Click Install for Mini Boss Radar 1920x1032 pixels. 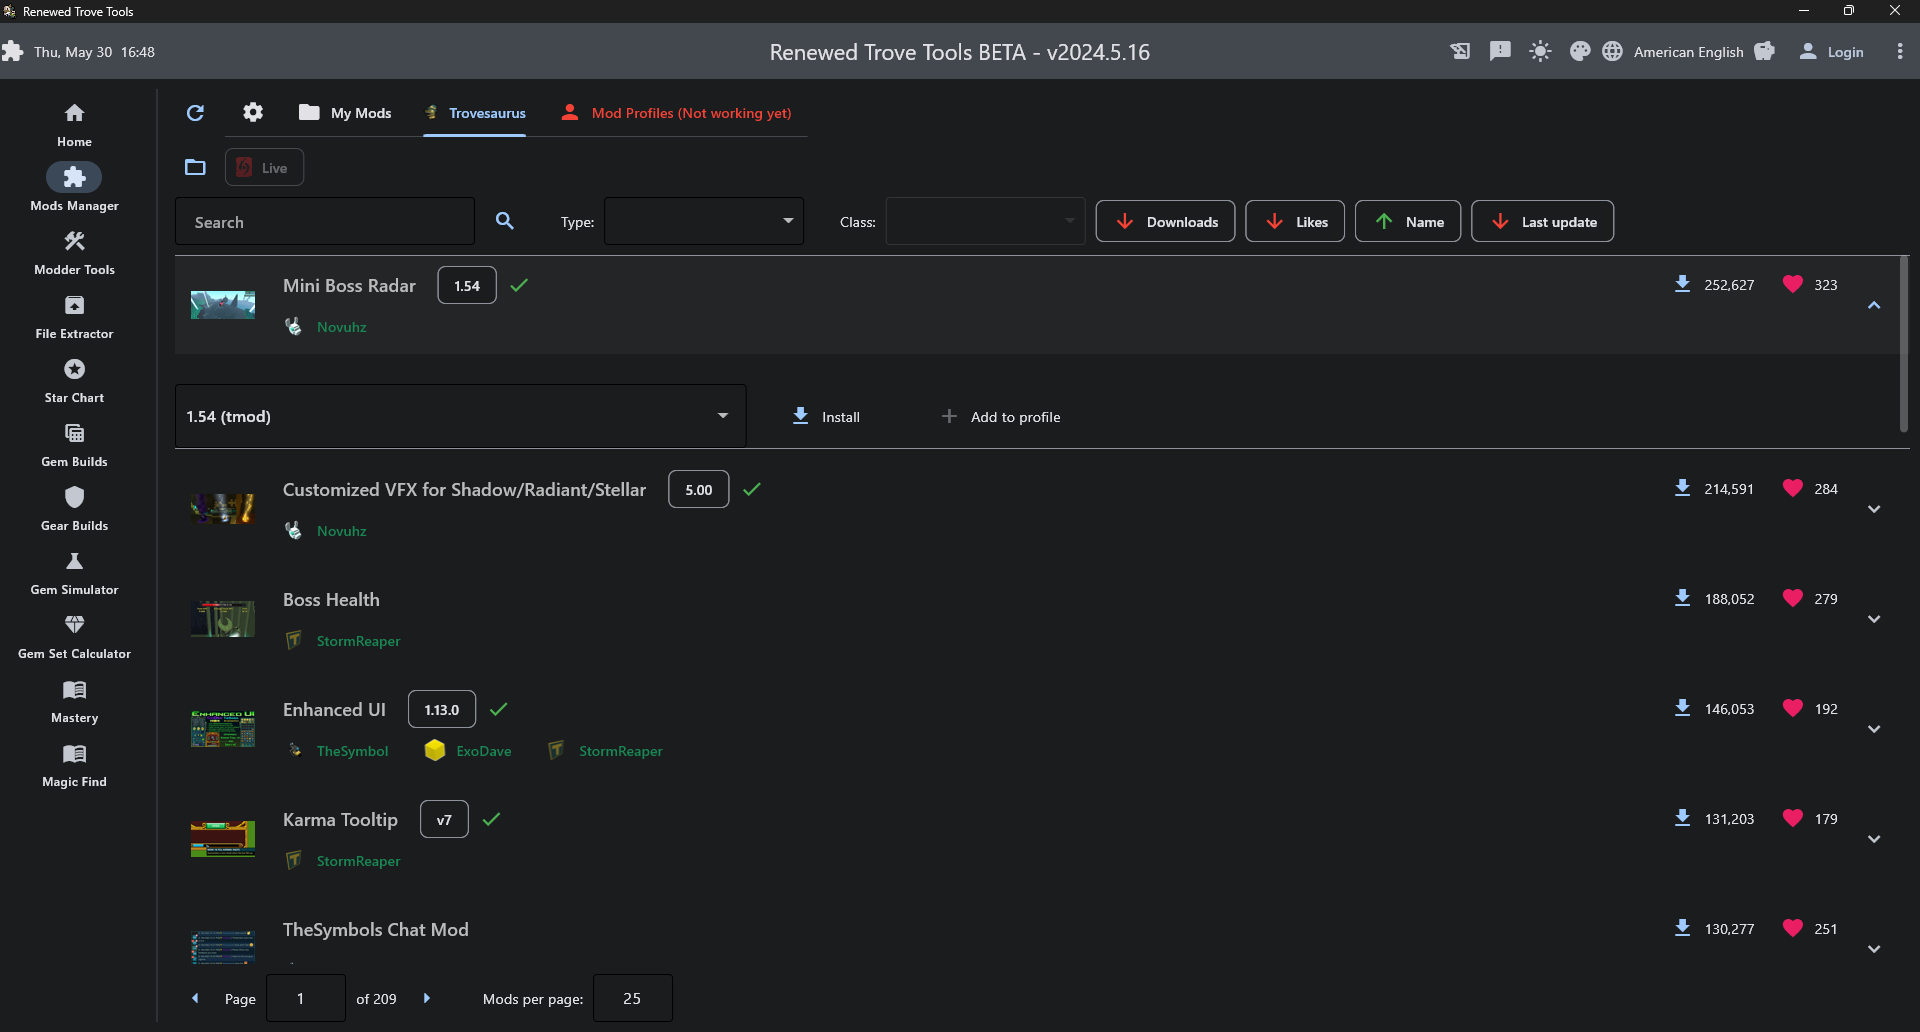pyautogui.click(x=826, y=416)
